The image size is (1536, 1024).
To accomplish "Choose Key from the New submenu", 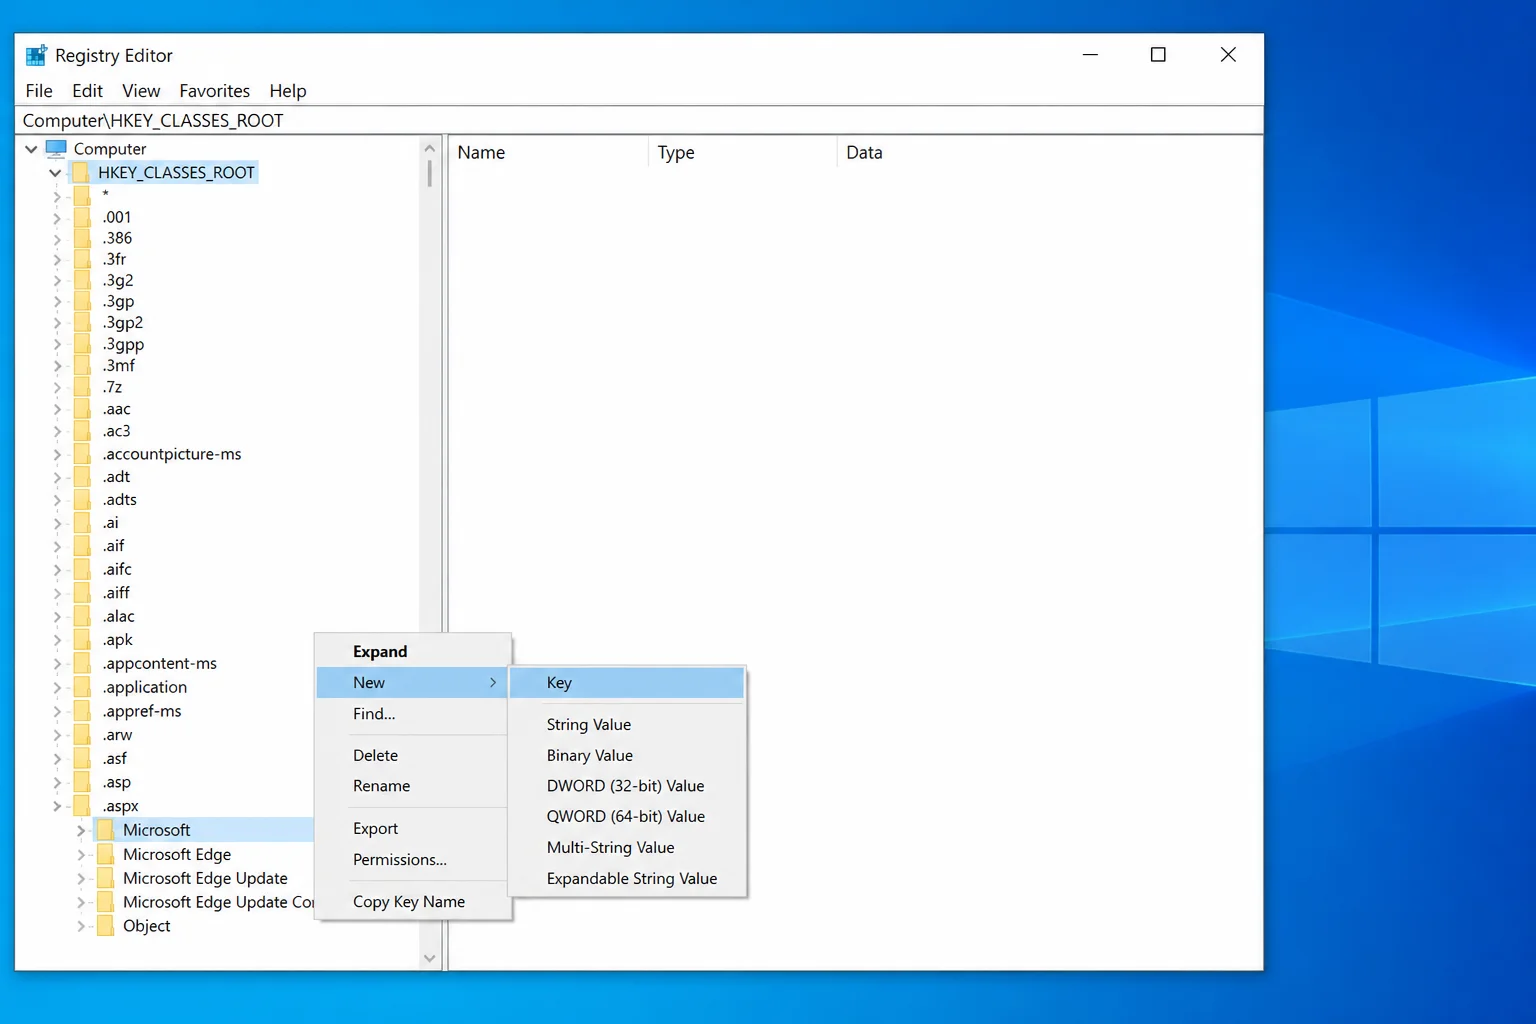I will point(627,683).
